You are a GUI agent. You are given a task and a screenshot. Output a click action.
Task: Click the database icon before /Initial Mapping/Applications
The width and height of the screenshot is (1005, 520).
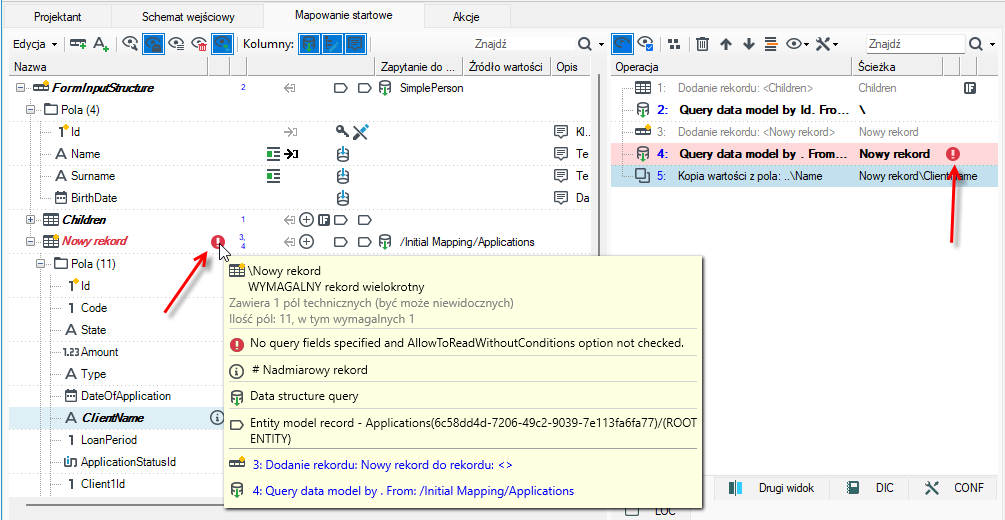point(384,242)
